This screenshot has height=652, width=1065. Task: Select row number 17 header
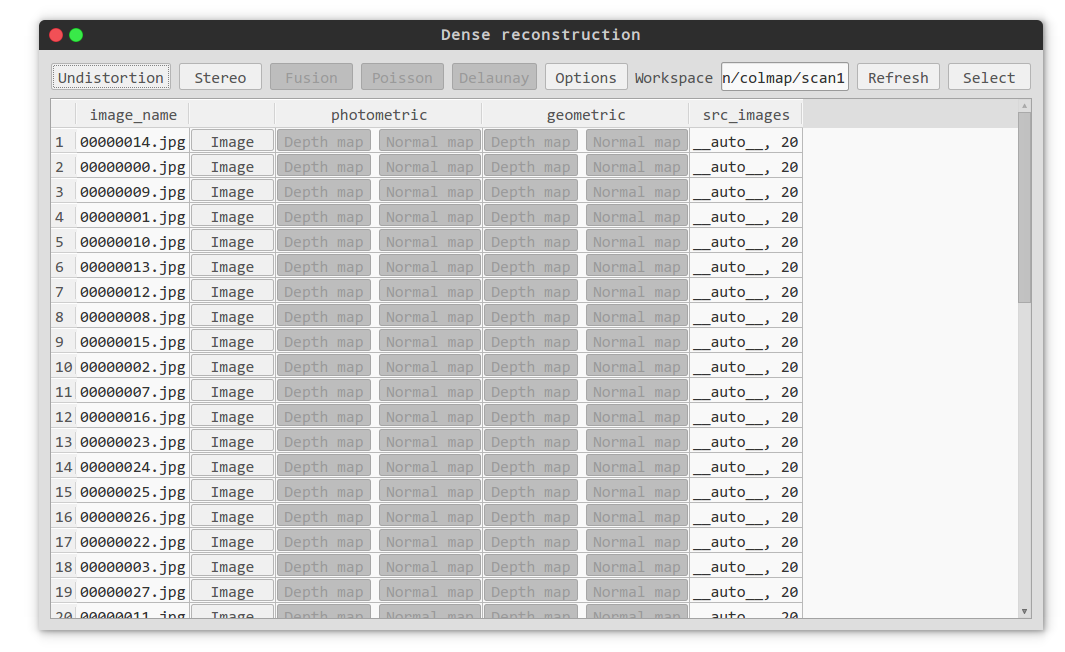point(62,541)
